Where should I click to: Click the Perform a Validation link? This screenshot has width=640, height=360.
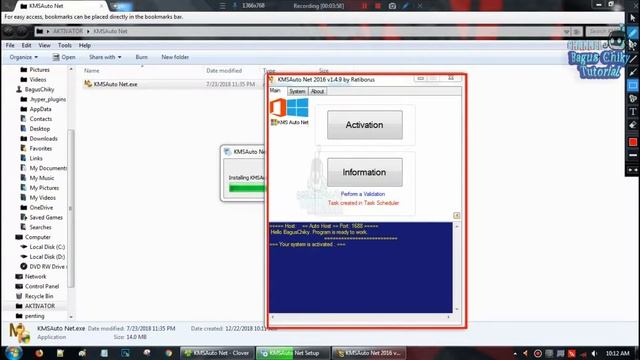pyautogui.click(x=363, y=194)
